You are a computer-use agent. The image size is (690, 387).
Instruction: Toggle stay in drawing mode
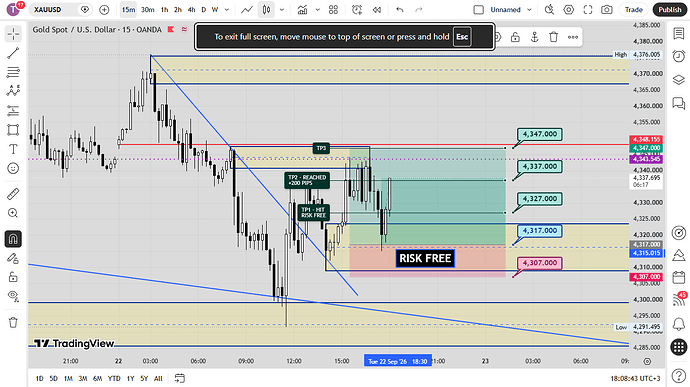tap(13, 258)
